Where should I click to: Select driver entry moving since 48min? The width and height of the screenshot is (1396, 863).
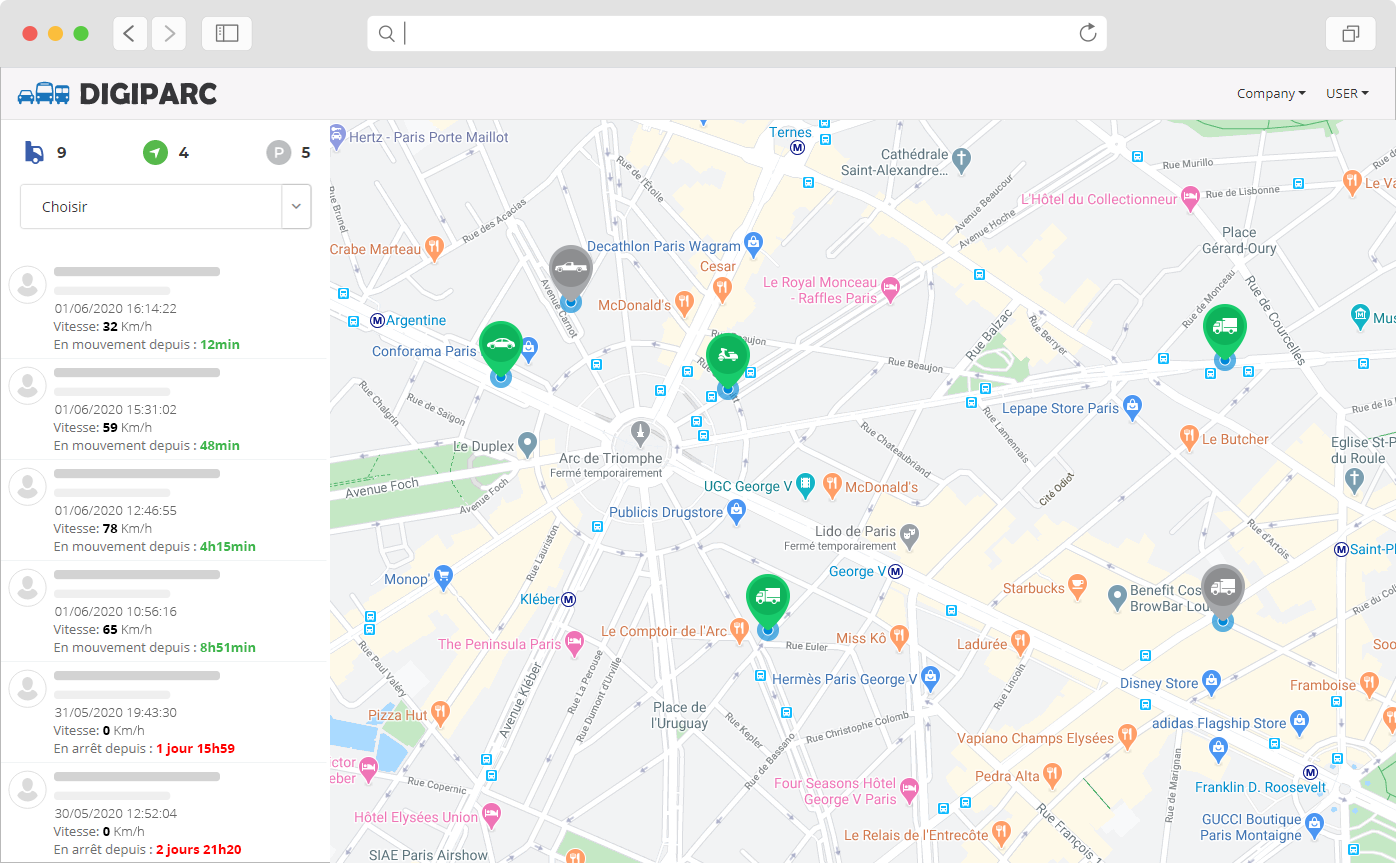(165, 409)
